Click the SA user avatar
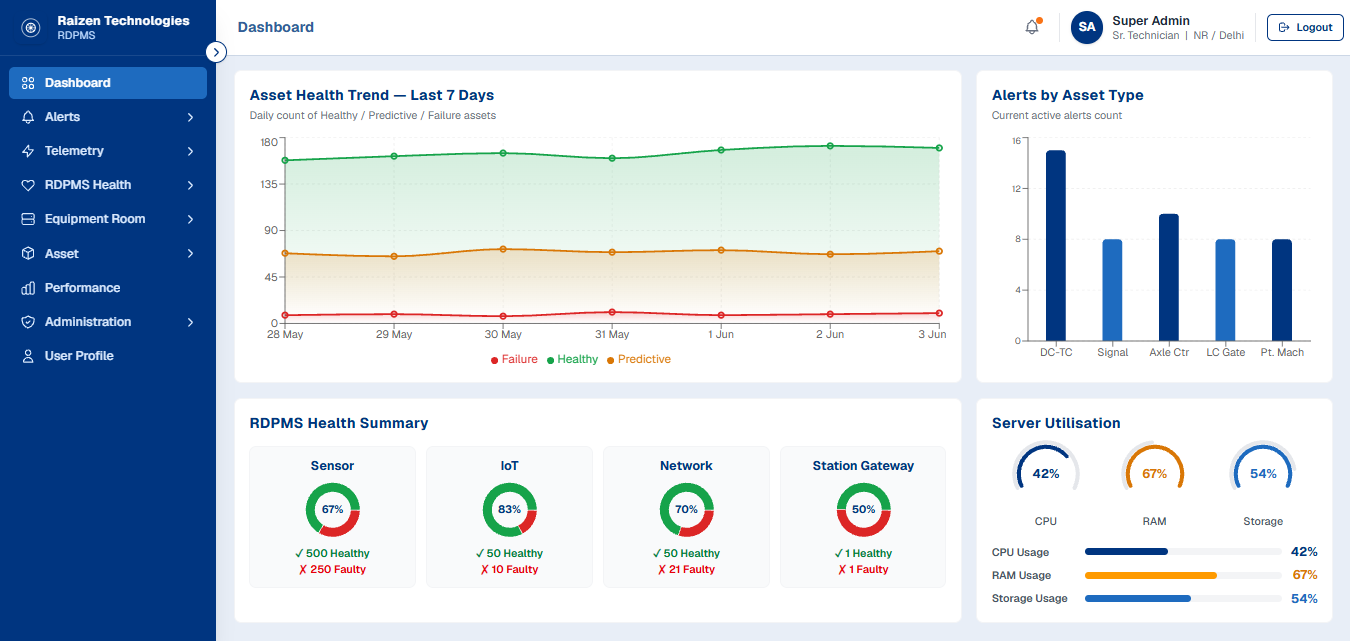This screenshot has width=1350, height=641. (x=1086, y=28)
